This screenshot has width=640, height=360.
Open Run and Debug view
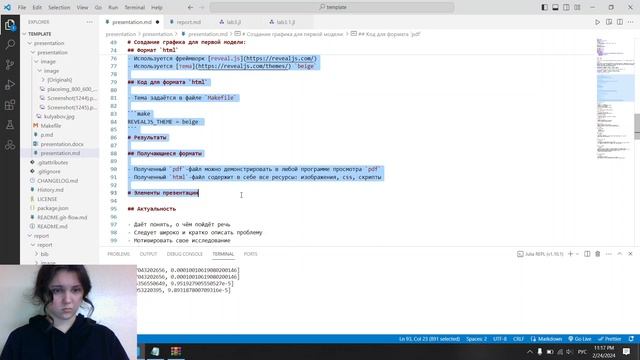[x=10, y=84]
